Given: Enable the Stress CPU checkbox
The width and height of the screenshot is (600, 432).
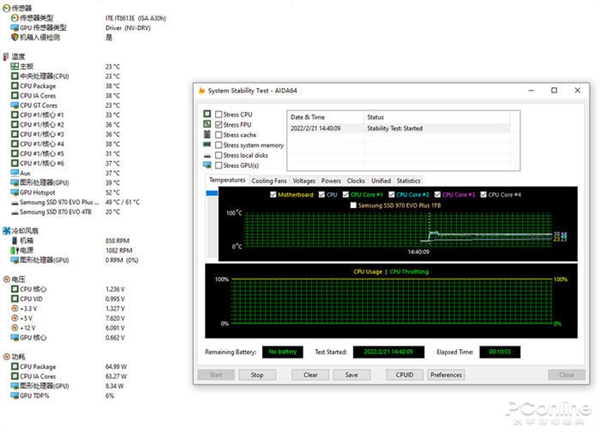Looking at the screenshot, I should 218,114.
